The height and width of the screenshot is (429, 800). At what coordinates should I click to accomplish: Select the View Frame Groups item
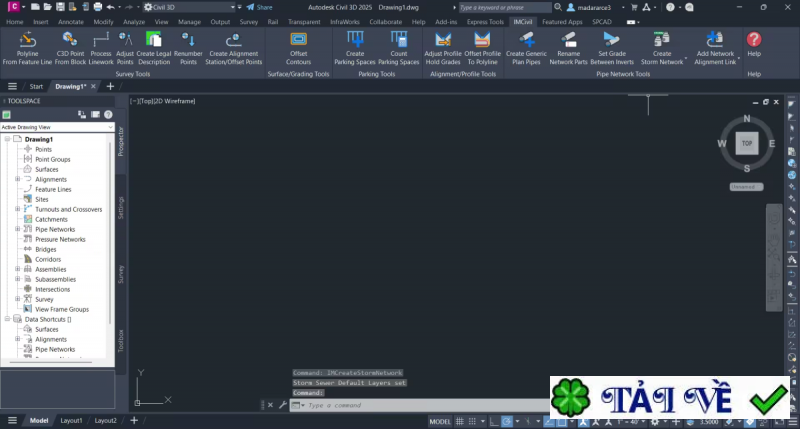coord(62,309)
